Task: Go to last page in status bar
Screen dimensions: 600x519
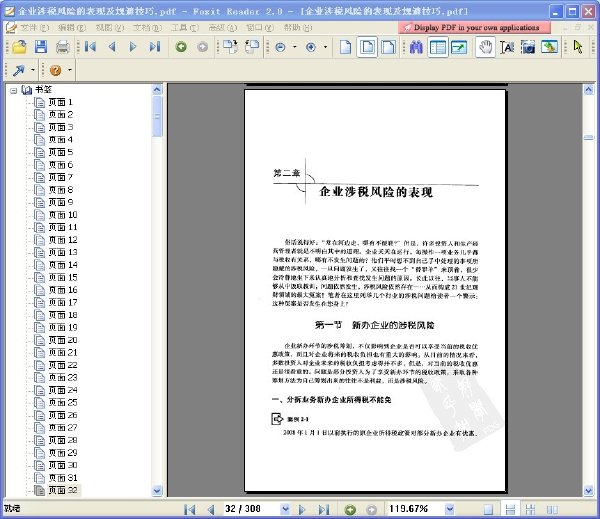Action: [324, 509]
